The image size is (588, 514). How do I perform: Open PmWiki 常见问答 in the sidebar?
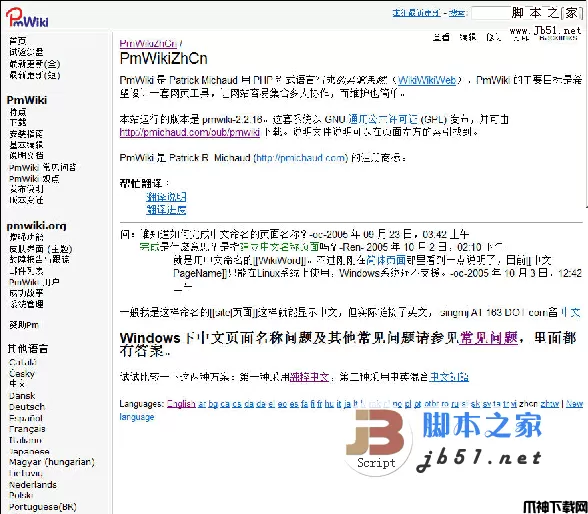42,167
